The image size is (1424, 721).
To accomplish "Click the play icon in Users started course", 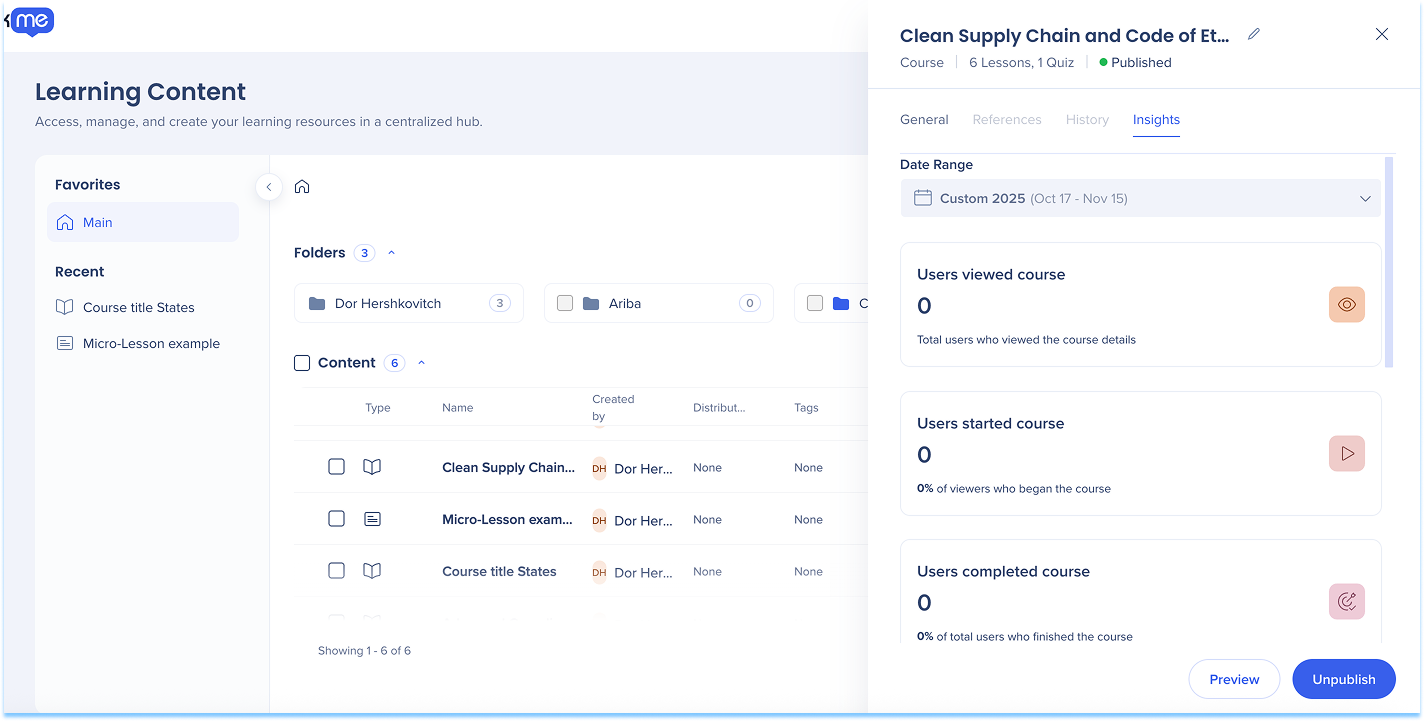I will [x=1346, y=454].
